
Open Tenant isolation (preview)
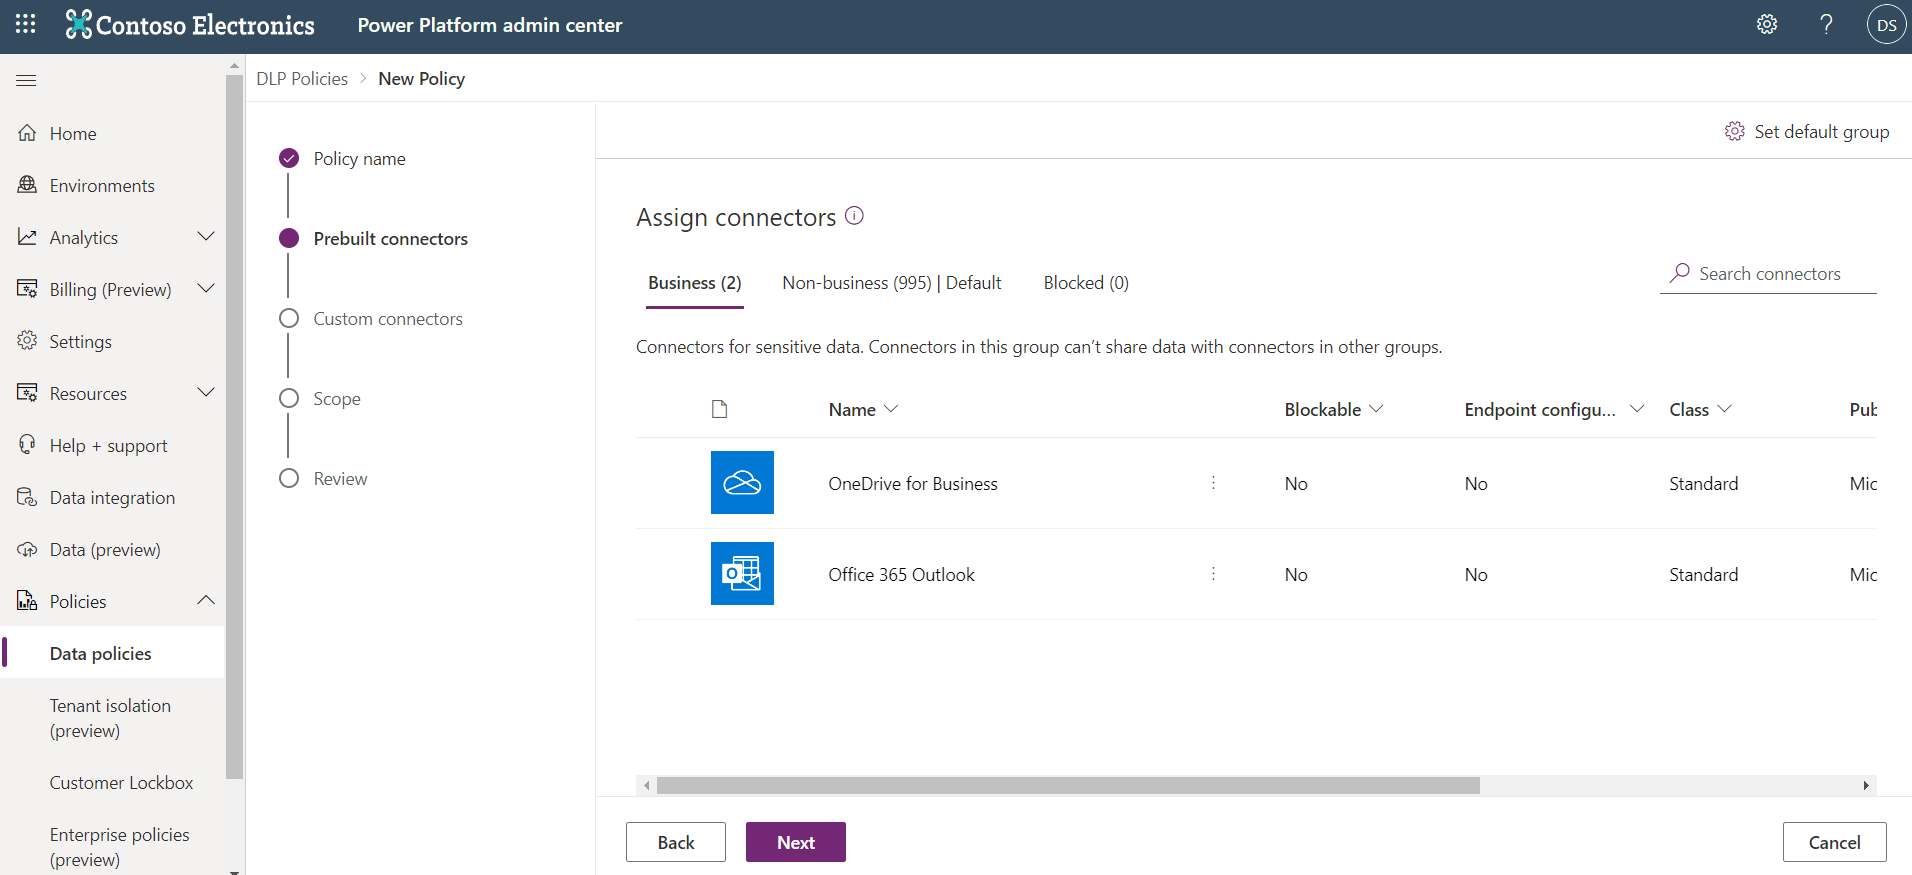[110, 718]
